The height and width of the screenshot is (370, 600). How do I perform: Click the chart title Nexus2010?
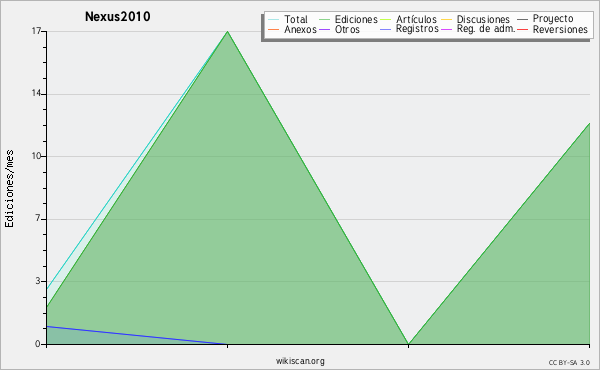tap(117, 16)
